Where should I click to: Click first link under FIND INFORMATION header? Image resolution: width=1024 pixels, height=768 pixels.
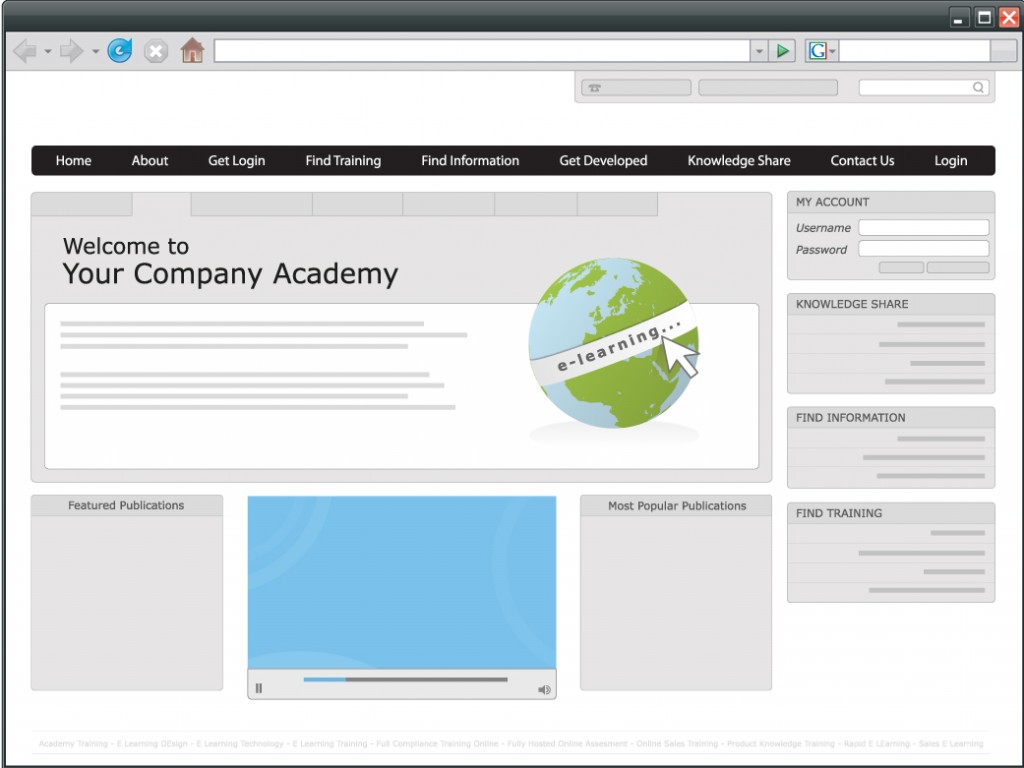[x=940, y=439]
